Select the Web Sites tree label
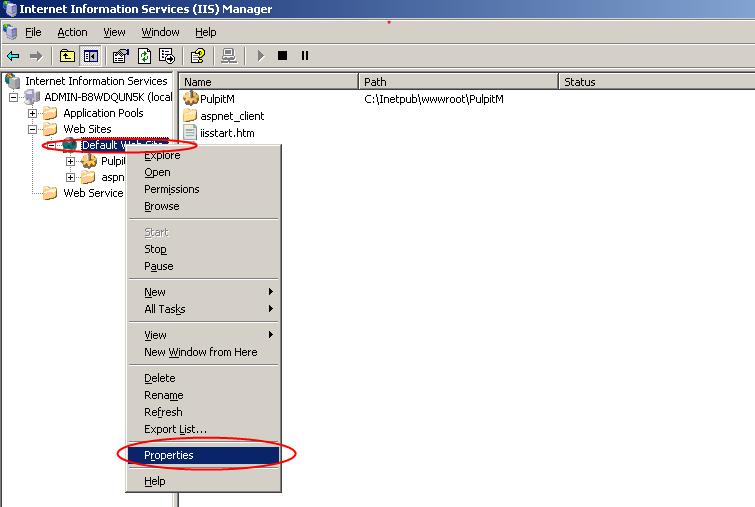This screenshot has width=755, height=507. click(87, 129)
